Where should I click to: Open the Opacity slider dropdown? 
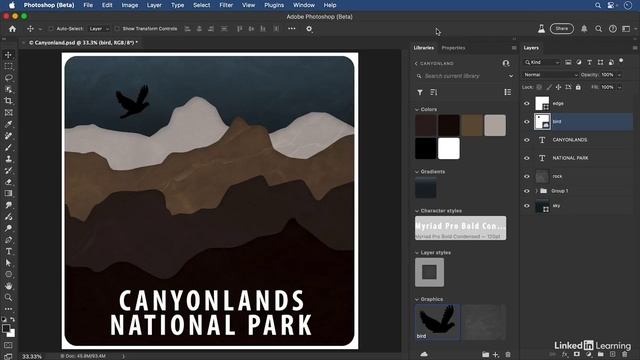pos(619,75)
